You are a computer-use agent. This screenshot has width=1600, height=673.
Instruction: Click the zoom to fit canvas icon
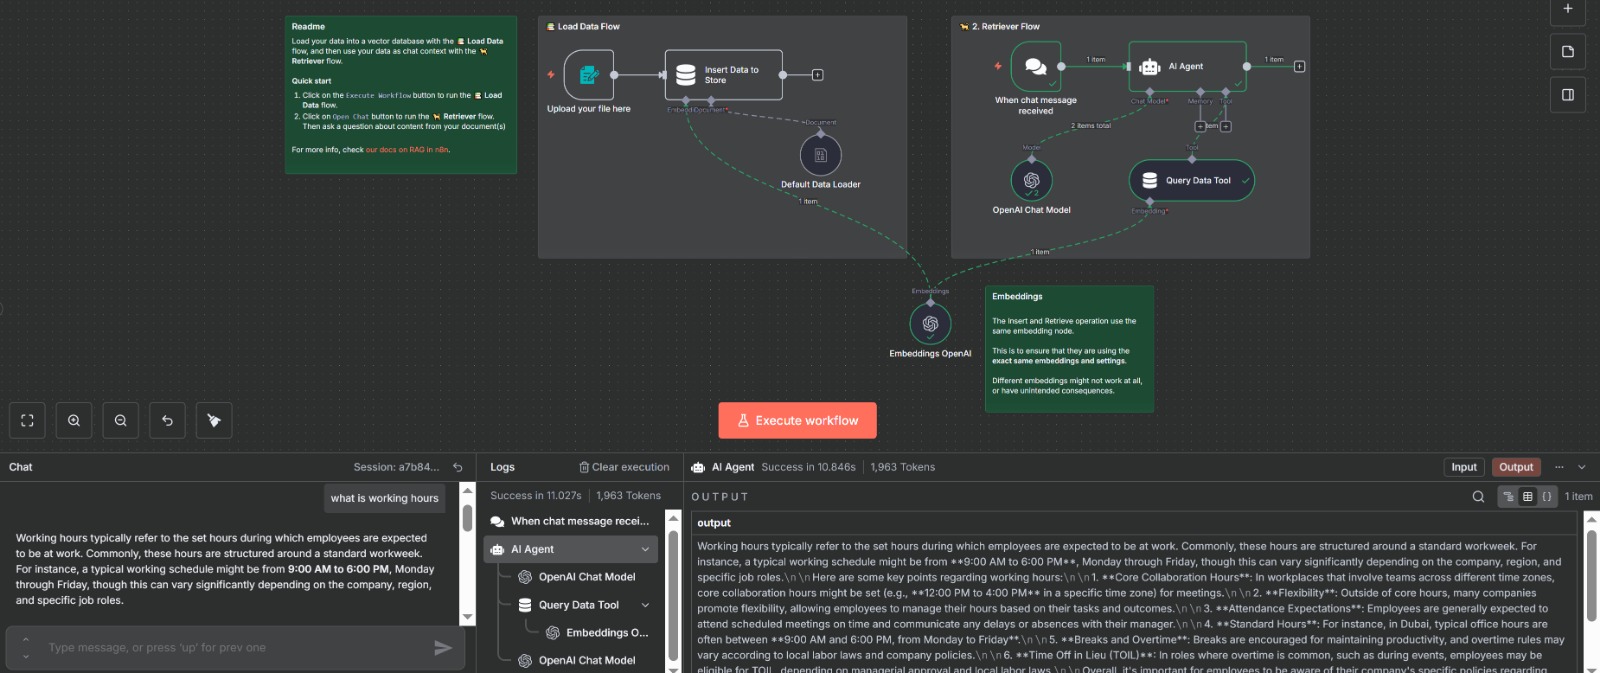point(27,421)
